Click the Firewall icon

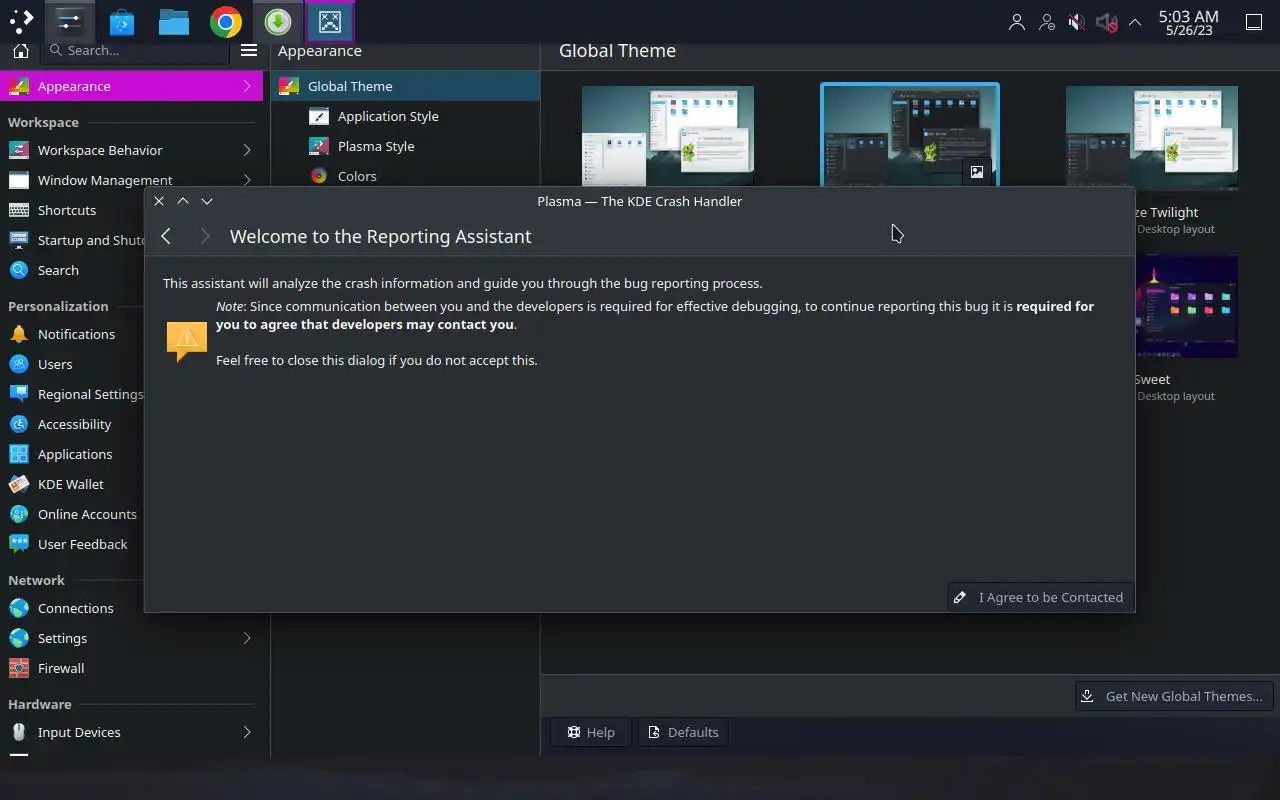click(18, 668)
